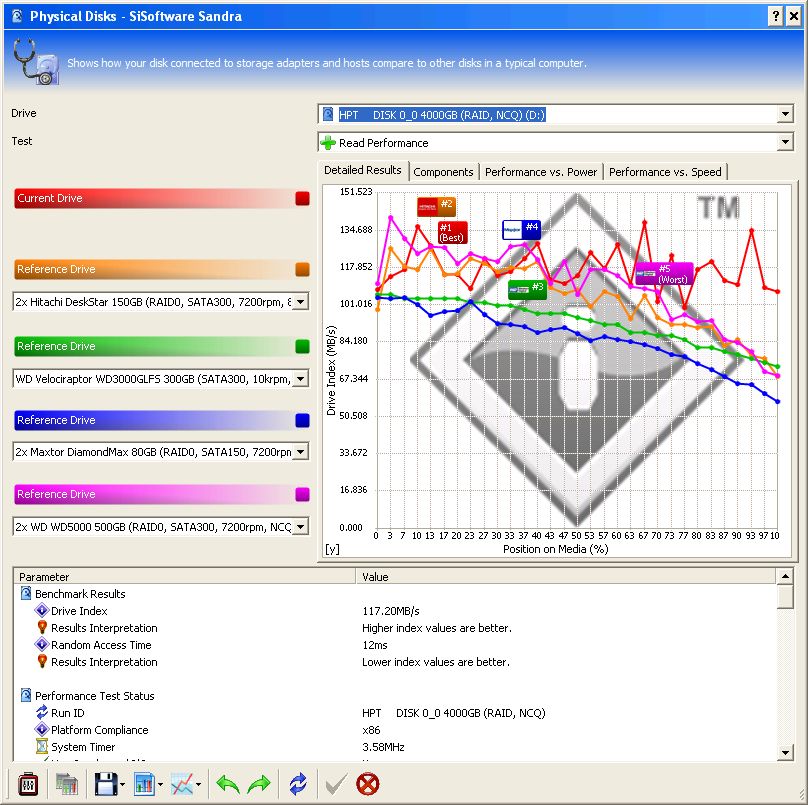Click the Performance Test Status section icon

click(x=26, y=695)
